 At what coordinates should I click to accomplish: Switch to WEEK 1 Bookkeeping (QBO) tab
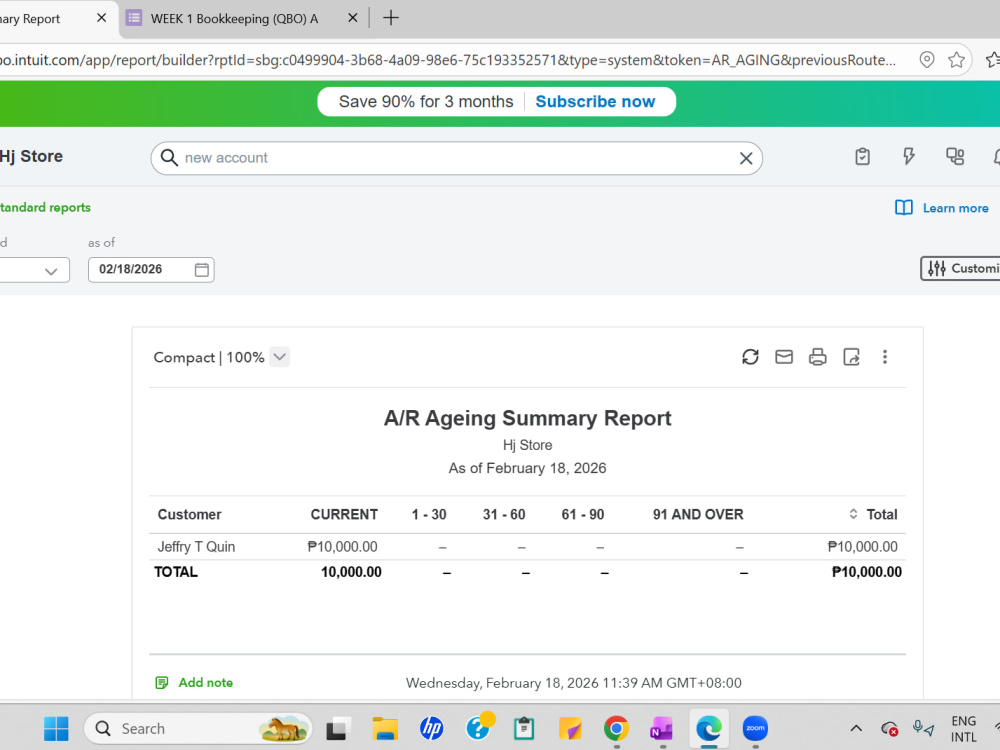(233, 18)
